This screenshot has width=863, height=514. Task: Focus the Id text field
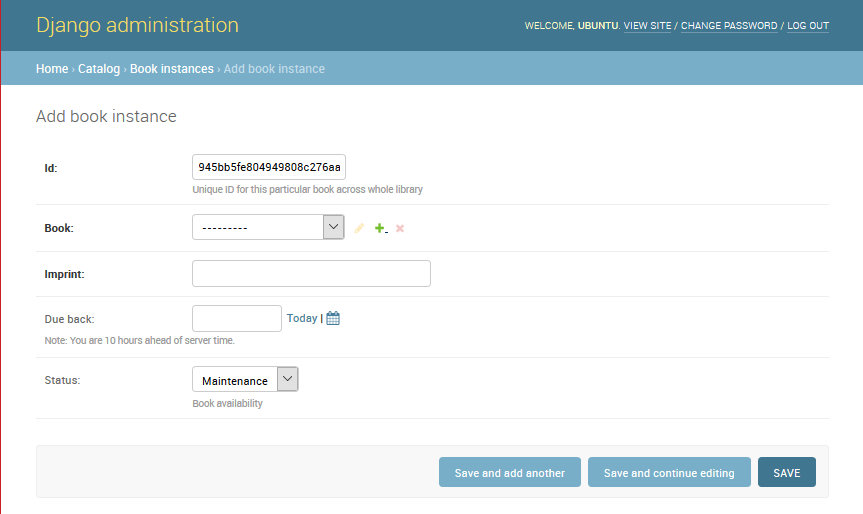pos(268,167)
